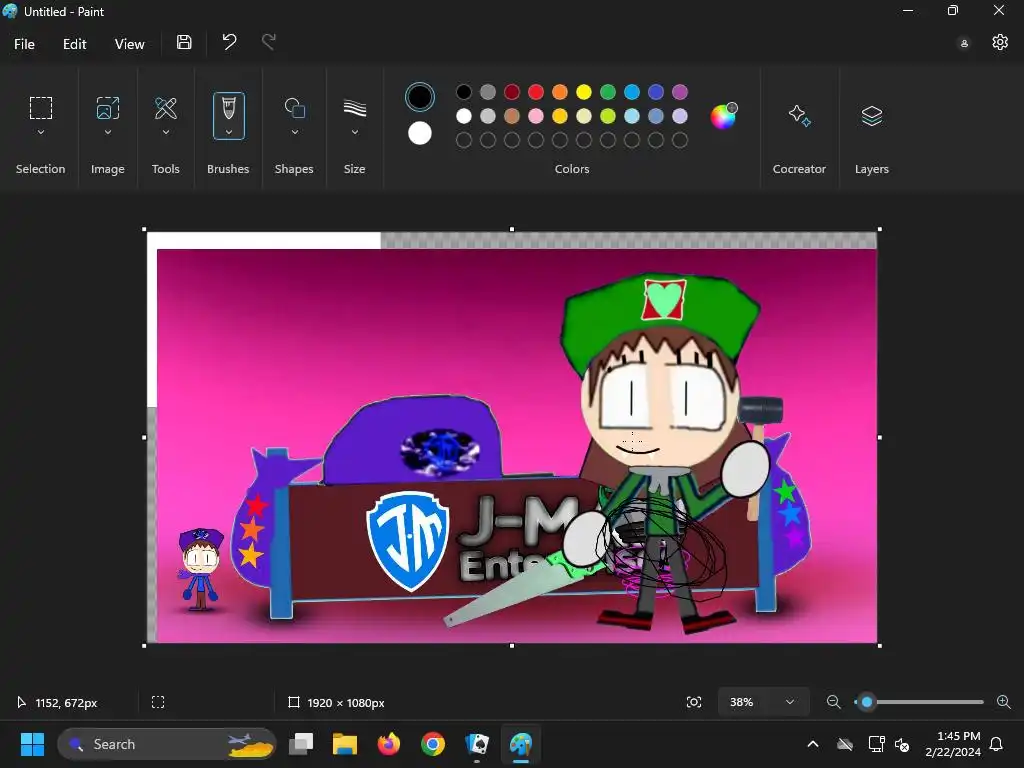This screenshot has width=1024, height=768.
Task: Click the canvas size icon in status bar
Action: point(294,702)
